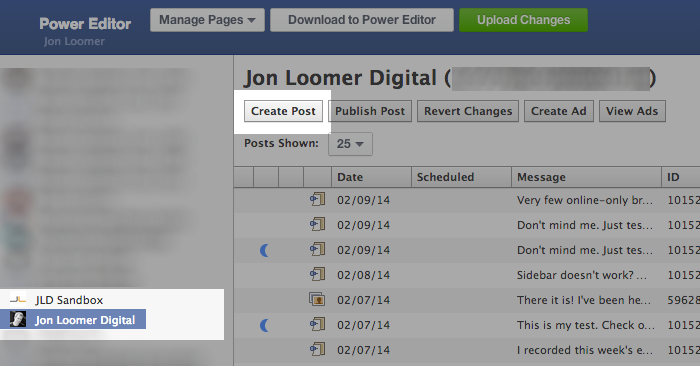Click post type icon for 'This is my test' row
Screen dimensions: 700x366
(x=317, y=324)
